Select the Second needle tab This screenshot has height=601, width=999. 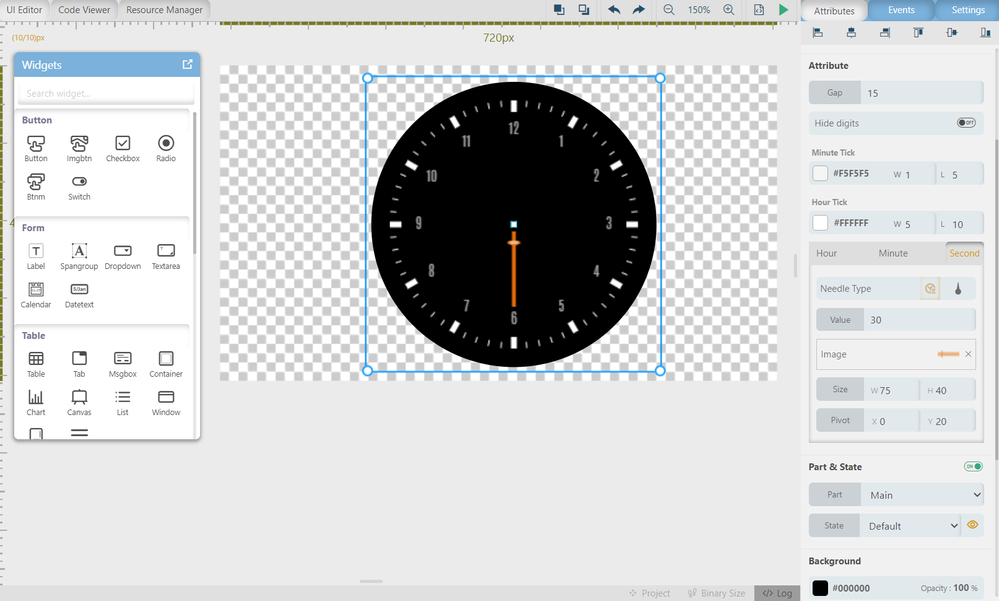click(x=964, y=253)
